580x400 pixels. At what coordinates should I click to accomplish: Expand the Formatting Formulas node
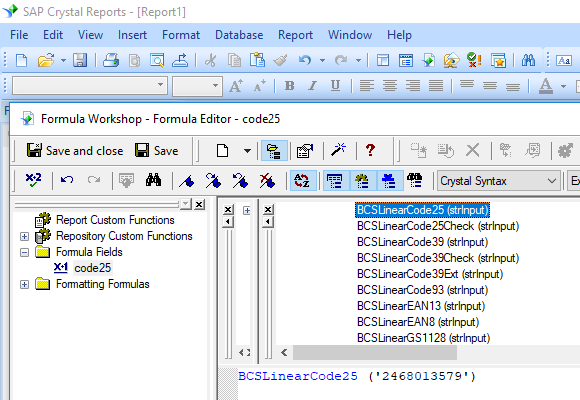[24, 284]
